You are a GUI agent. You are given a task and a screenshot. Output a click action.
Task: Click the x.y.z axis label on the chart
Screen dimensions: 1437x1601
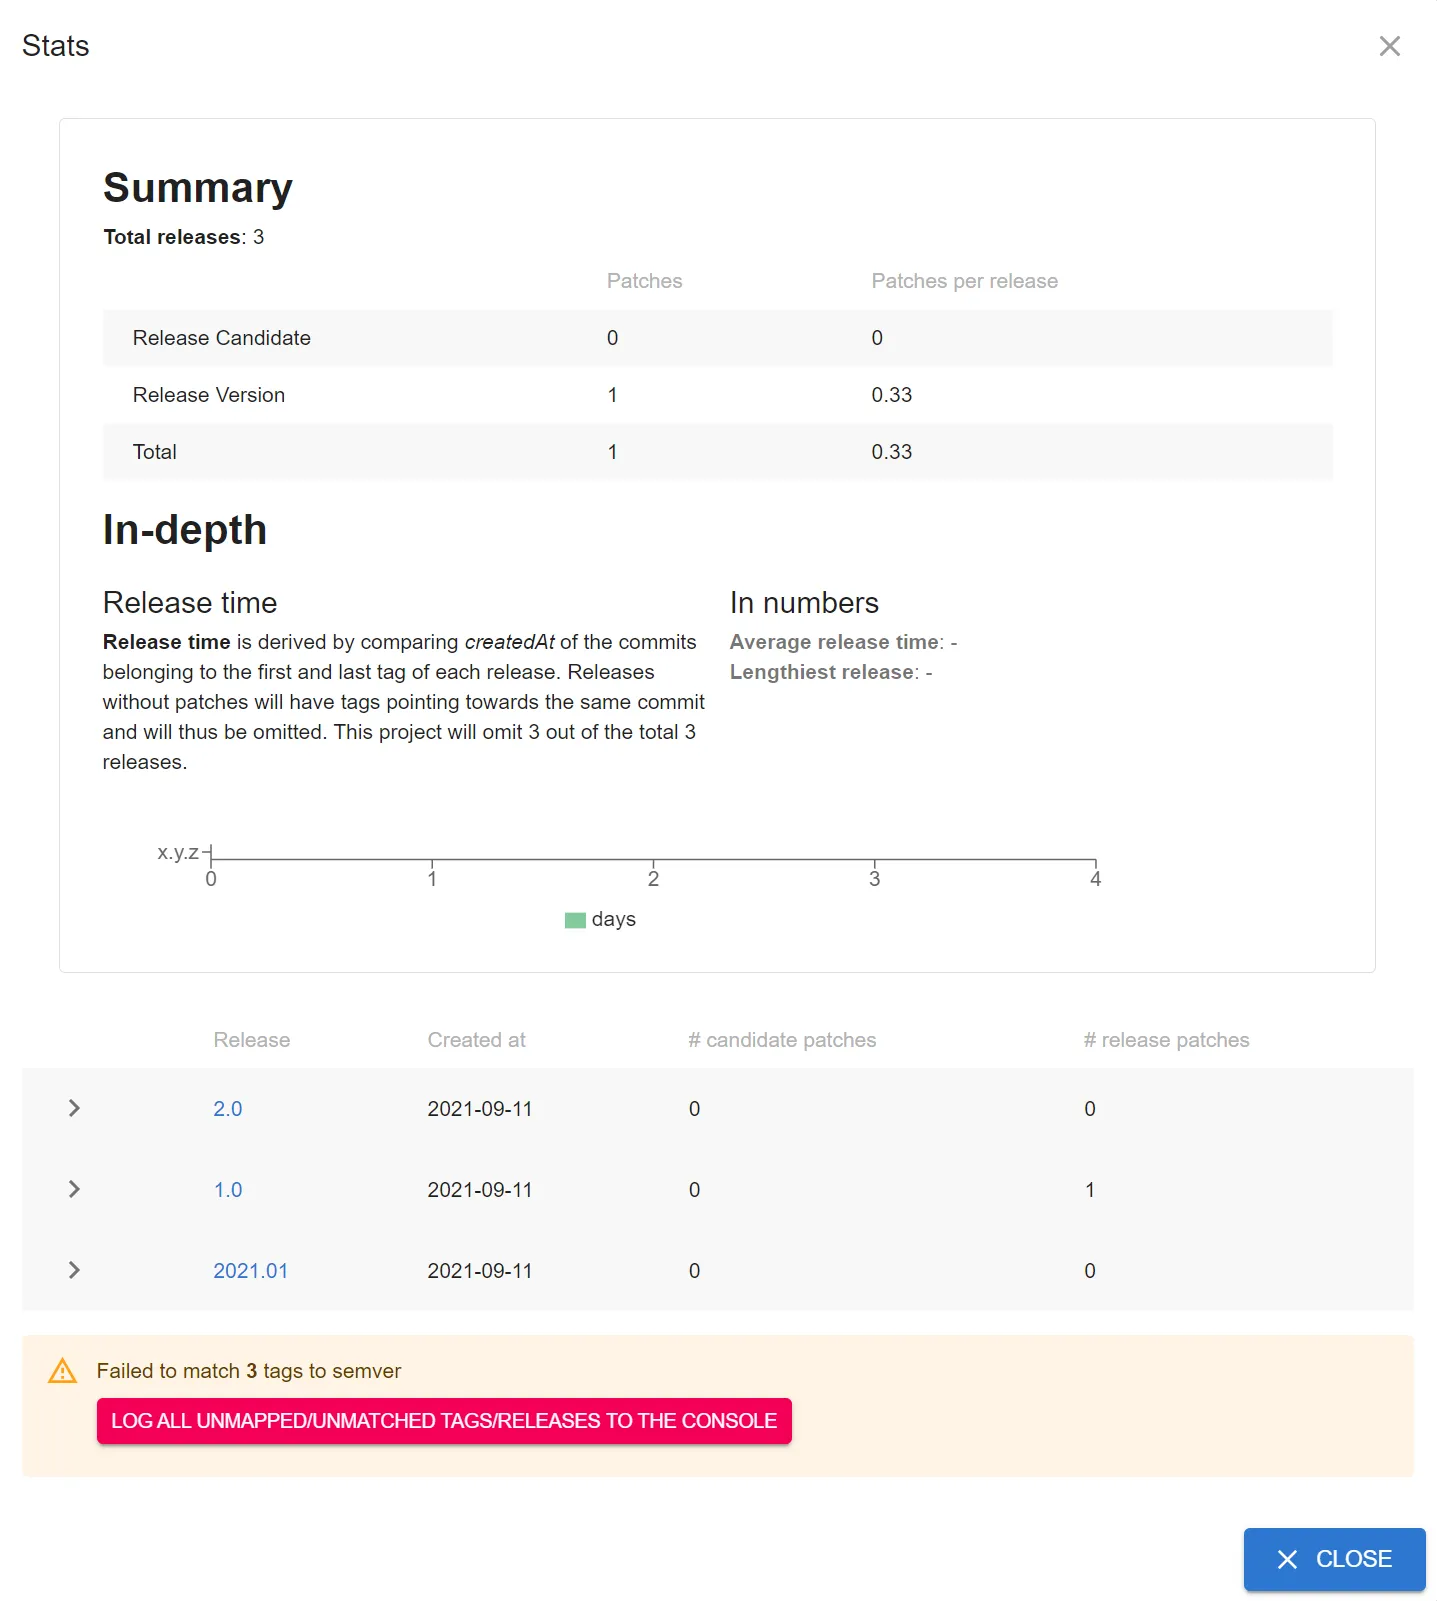click(x=178, y=853)
